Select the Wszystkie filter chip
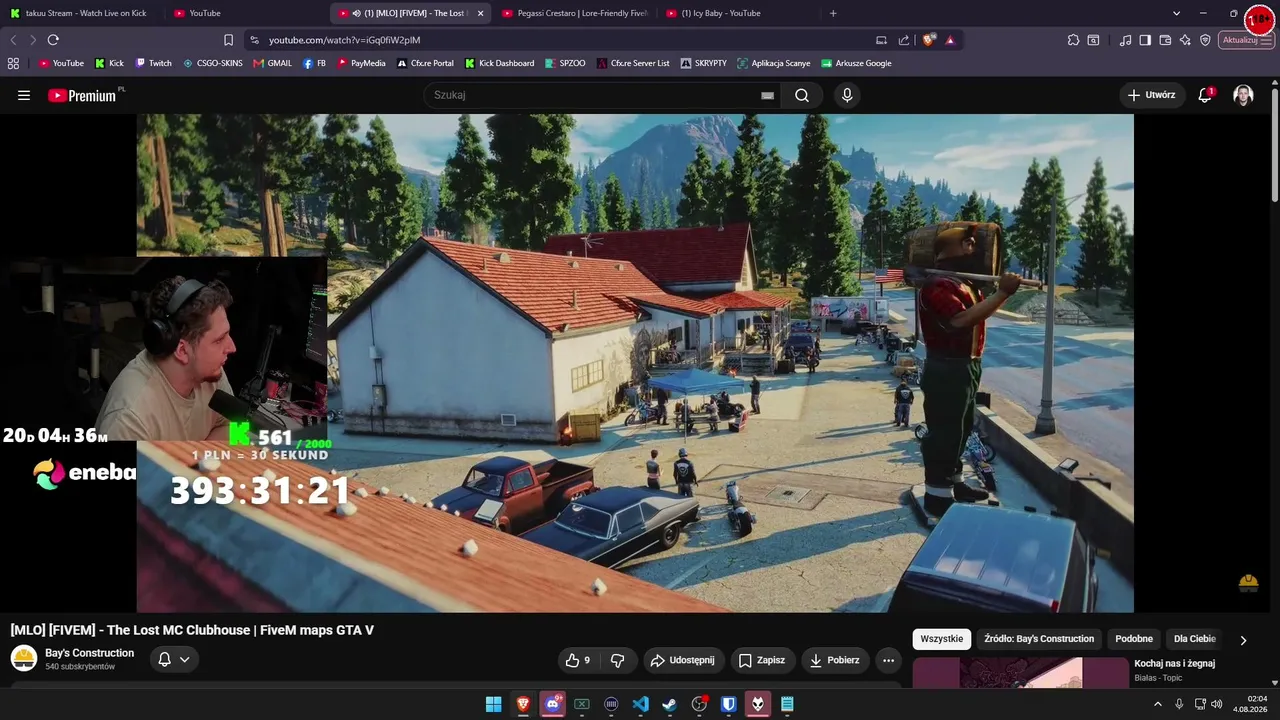This screenshot has height=720, width=1280. [x=942, y=639]
